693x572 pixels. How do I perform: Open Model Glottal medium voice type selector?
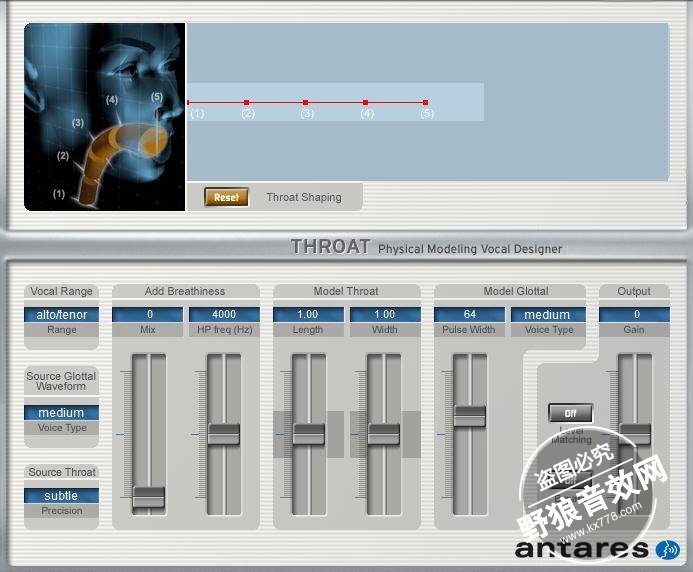coord(548,315)
